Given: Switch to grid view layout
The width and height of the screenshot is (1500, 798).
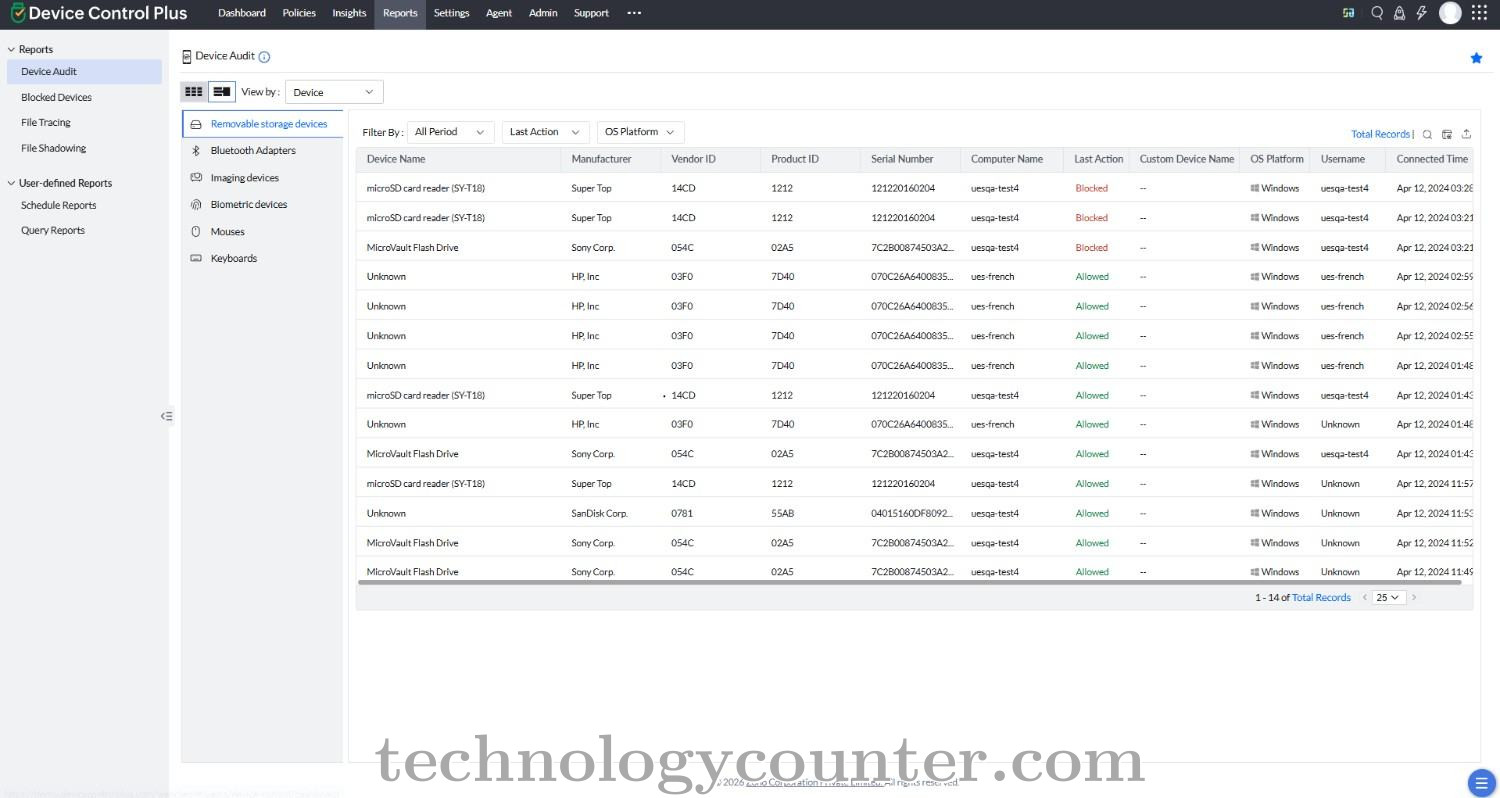Looking at the screenshot, I should 194,92.
